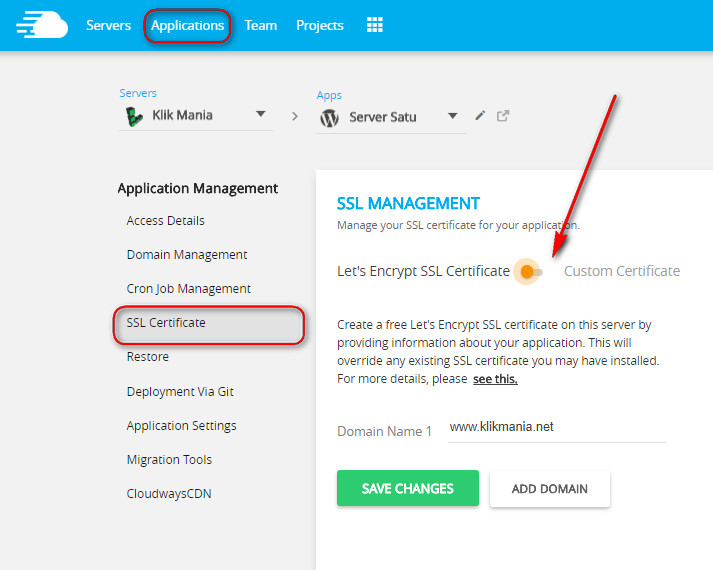
Task: Click the SSL MANAGEMENT heading
Action: [x=408, y=204]
